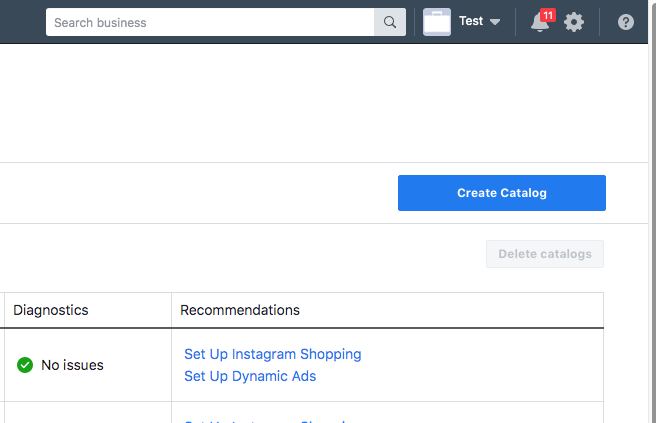Expand the Test business dropdown arrow
Screen dimensions: 656x423
[495, 22]
